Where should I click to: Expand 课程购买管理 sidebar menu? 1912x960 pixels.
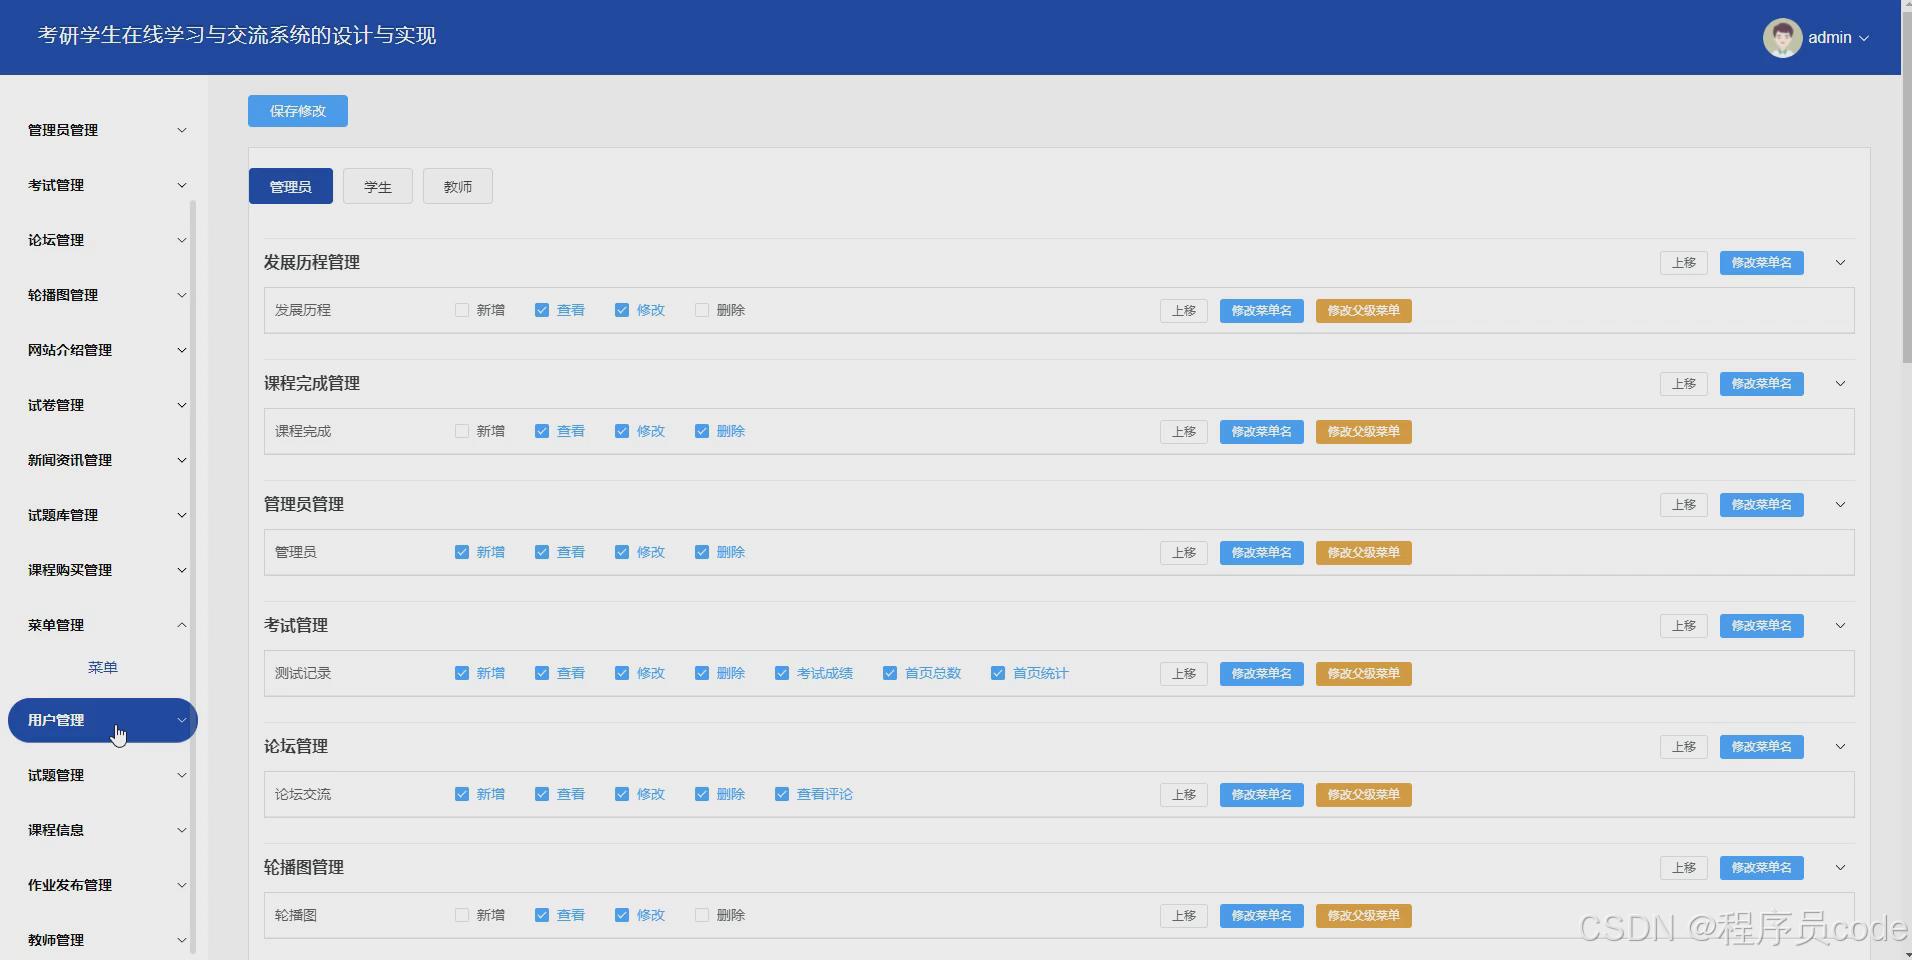click(x=104, y=570)
